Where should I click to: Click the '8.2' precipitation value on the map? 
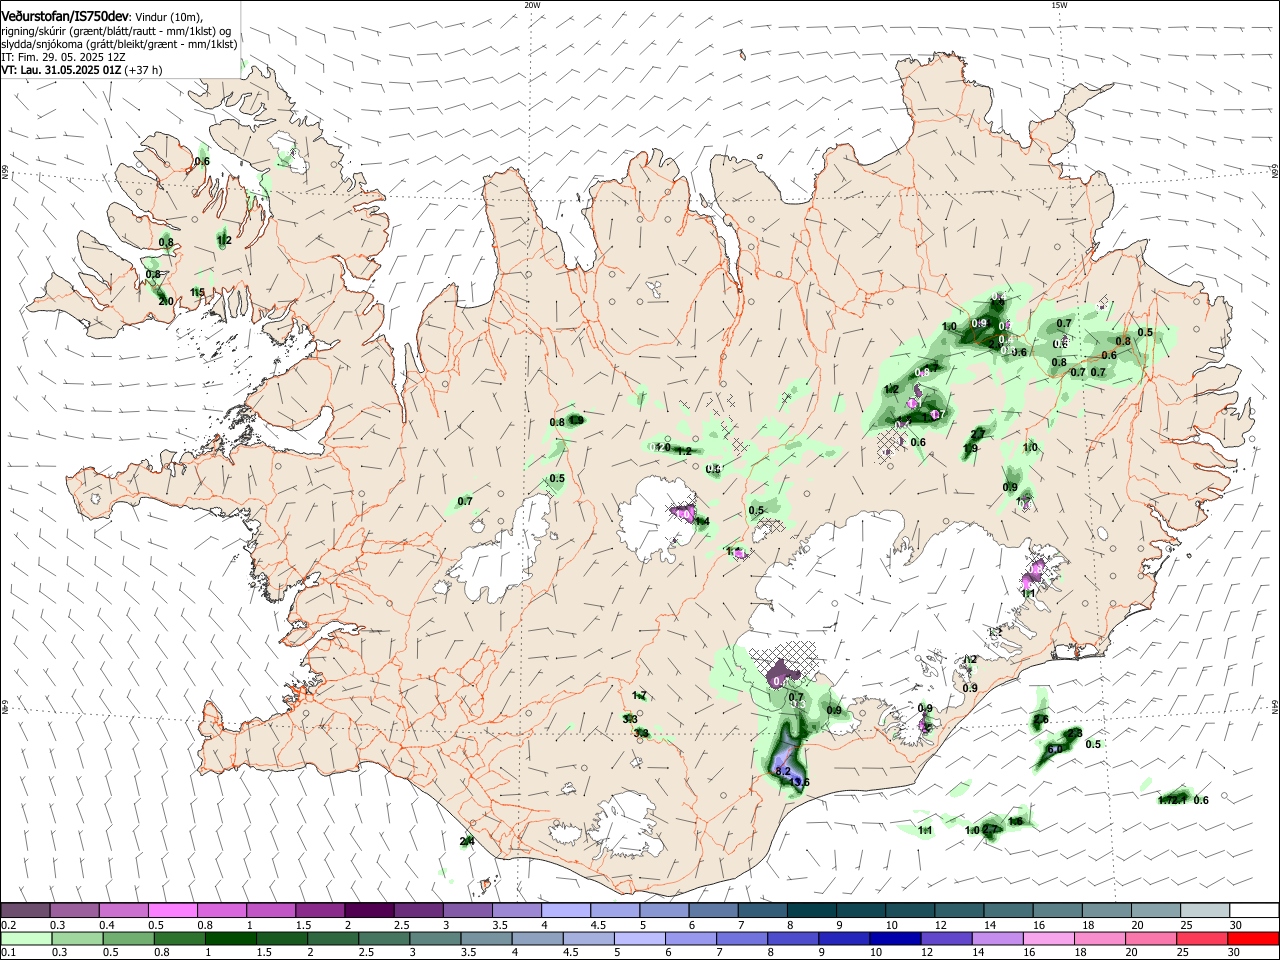pyautogui.click(x=783, y=772)
